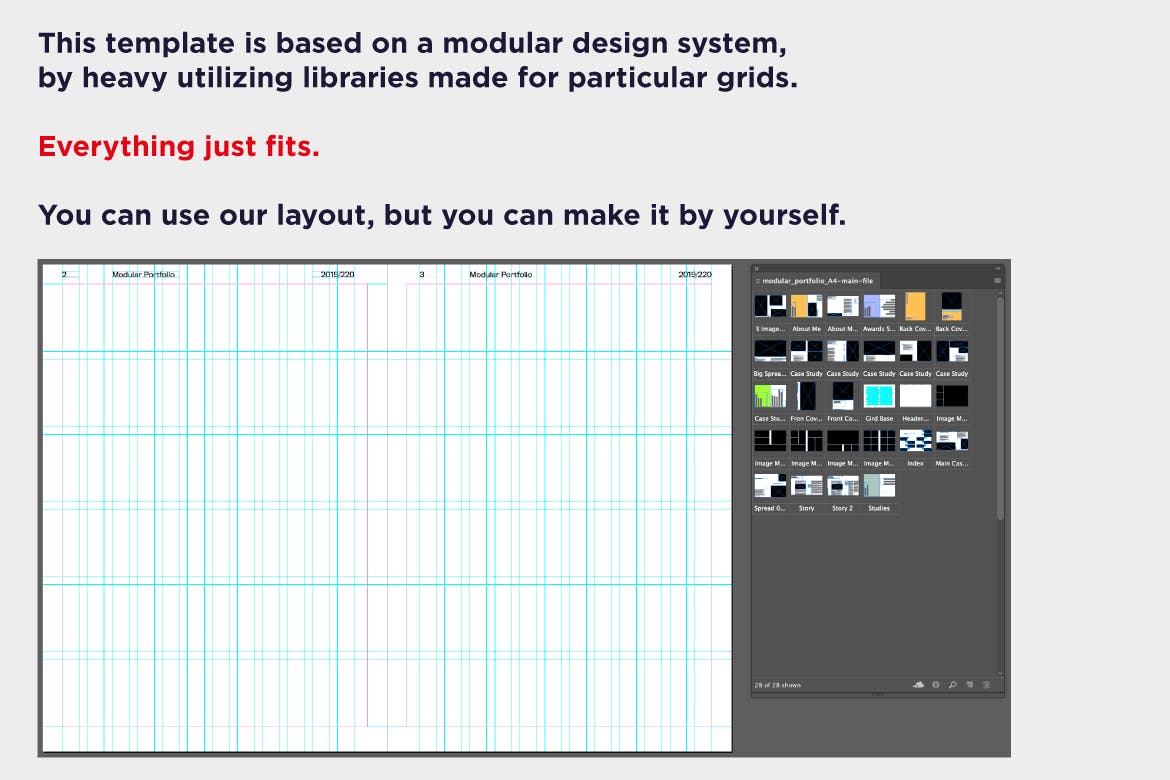Screen dimensions: 1170x780
Task: Select the 3 Image... library item
Action: click(x=770, y=306)
